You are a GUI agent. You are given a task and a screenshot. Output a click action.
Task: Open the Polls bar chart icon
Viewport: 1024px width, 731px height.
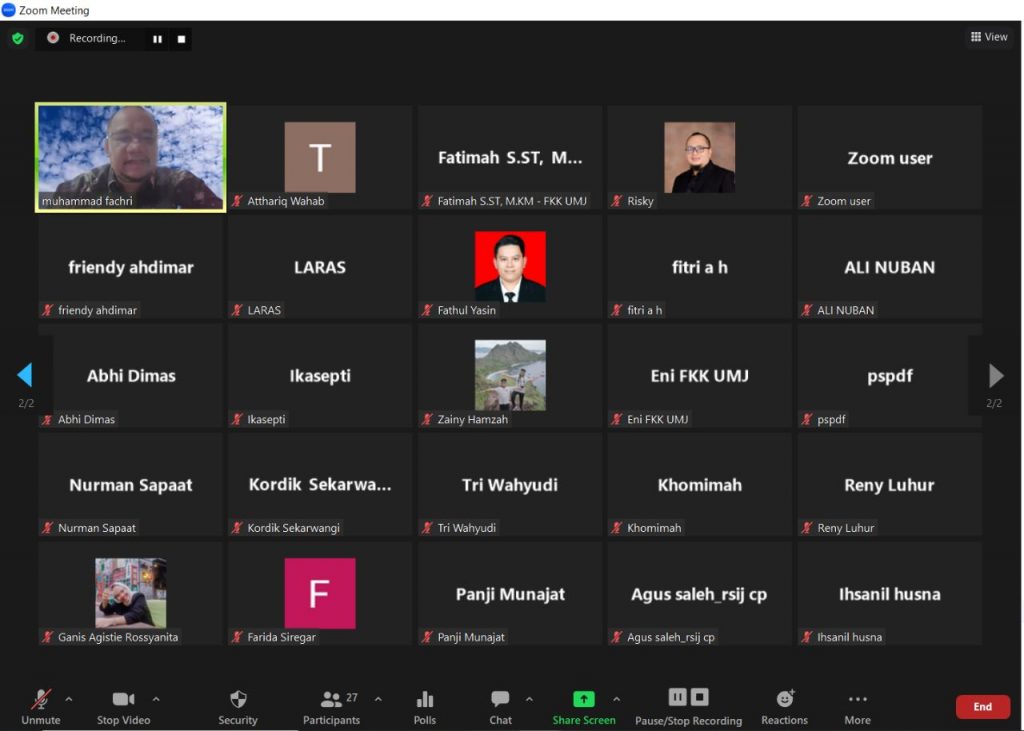coord(424,699)
